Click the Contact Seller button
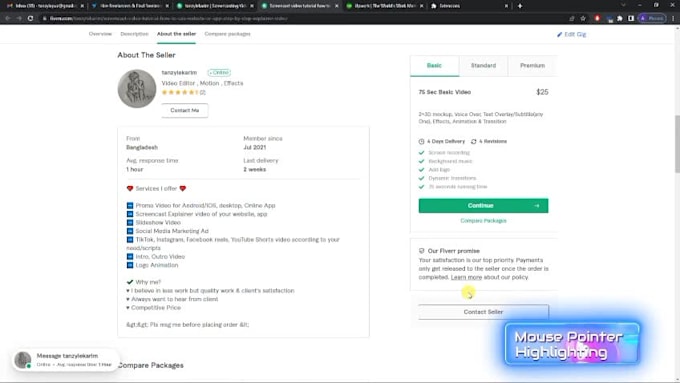 point(483,312)
